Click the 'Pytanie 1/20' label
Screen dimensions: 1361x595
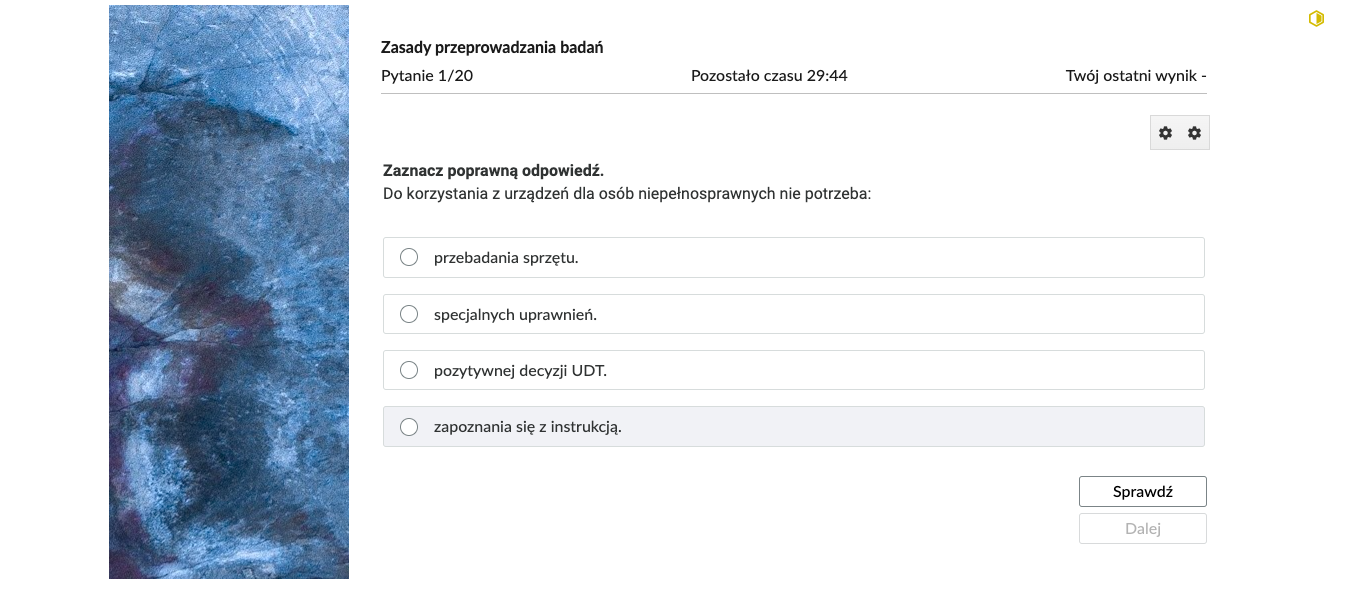[x=427, y=75]
